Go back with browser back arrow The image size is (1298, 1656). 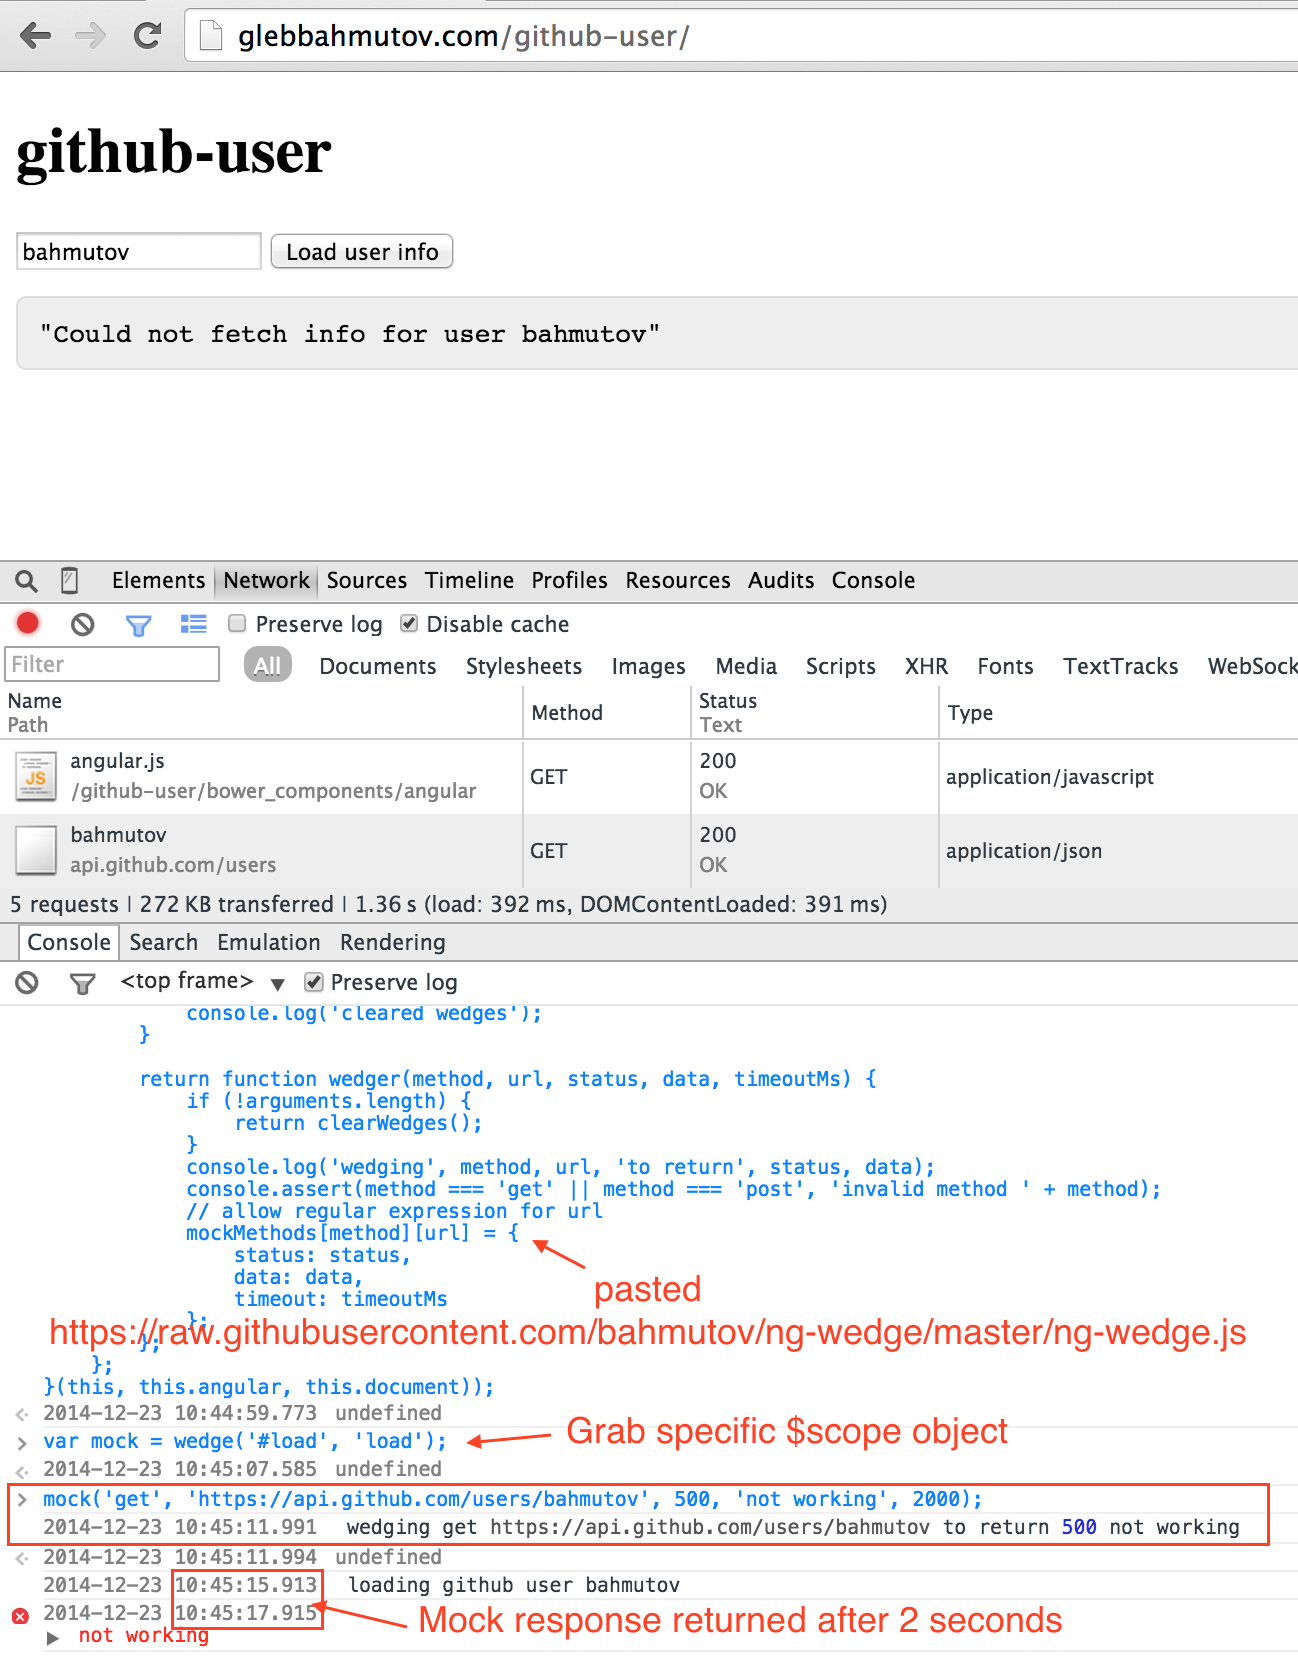pyautogui.click(x=36, y=36)
